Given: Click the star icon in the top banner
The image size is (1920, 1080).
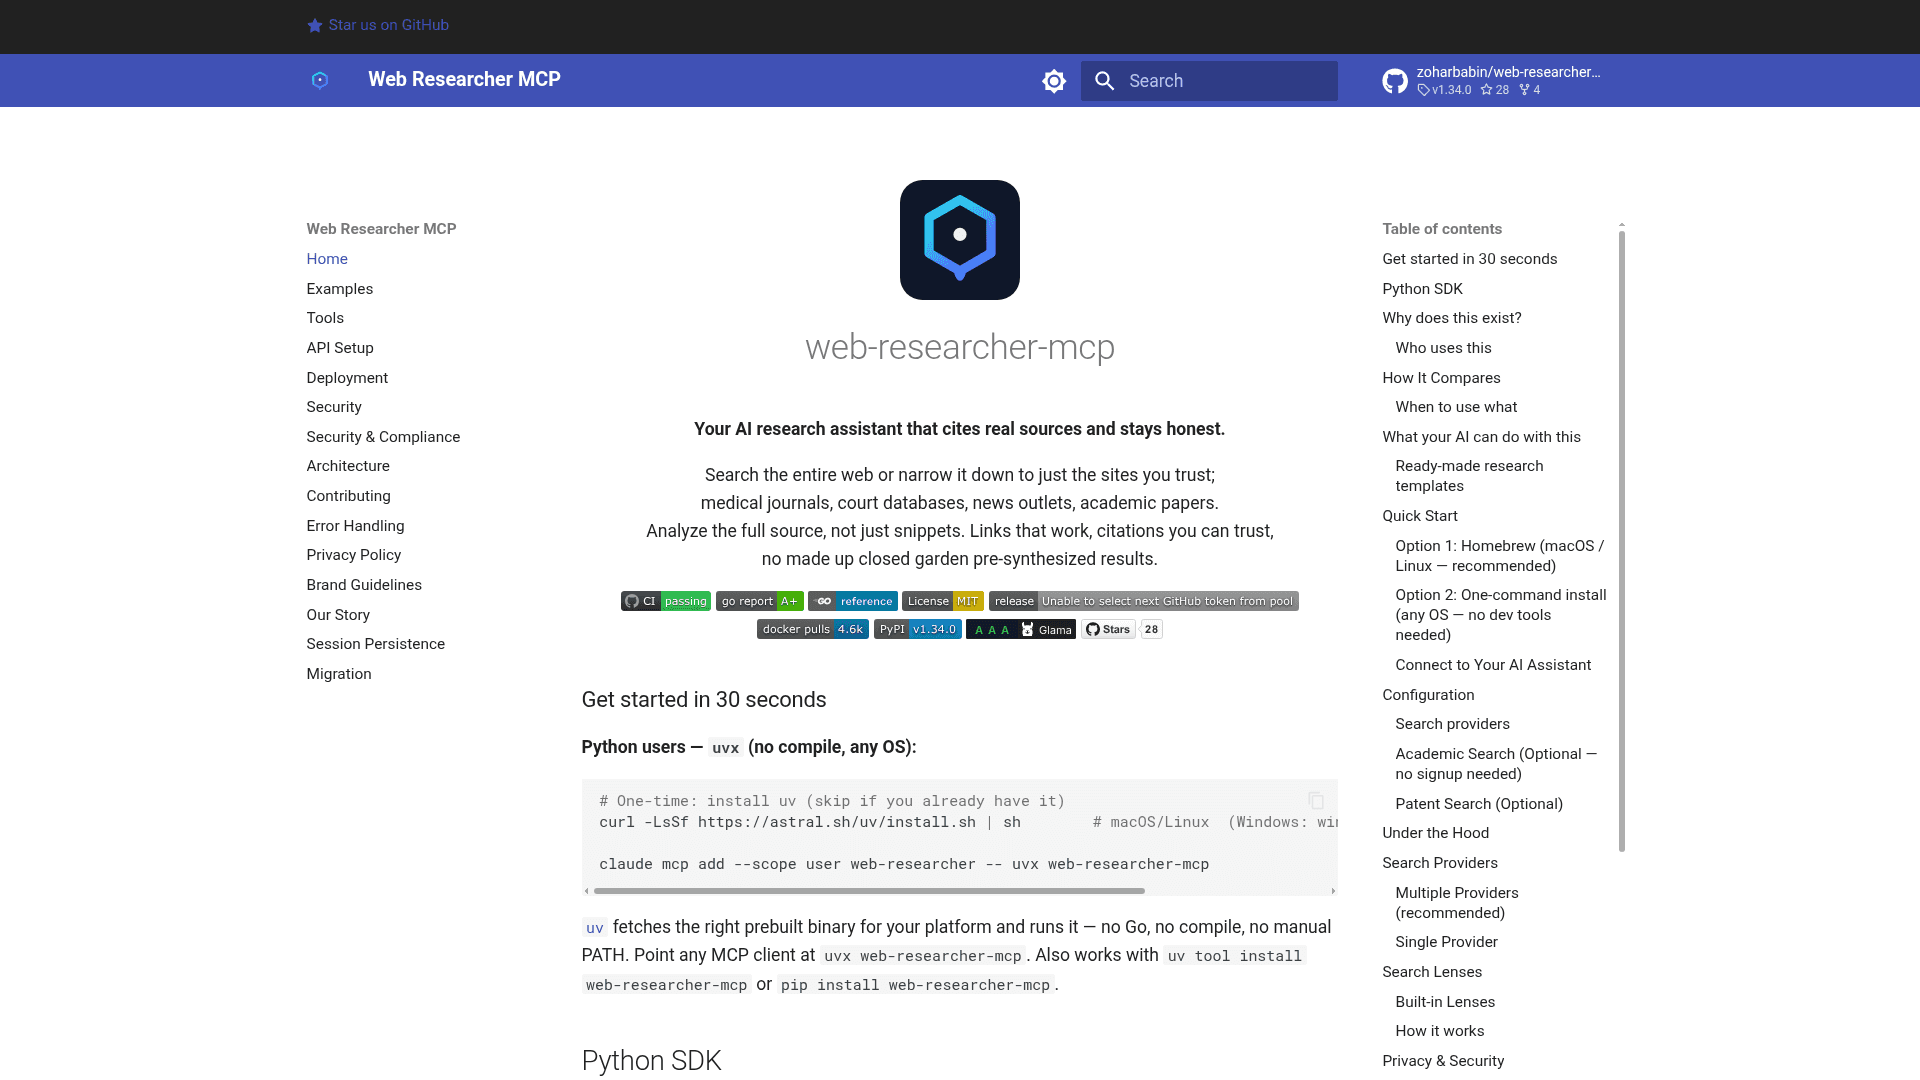Looking at the screenshot, I should pyautogui.click(x=315, y=26).
